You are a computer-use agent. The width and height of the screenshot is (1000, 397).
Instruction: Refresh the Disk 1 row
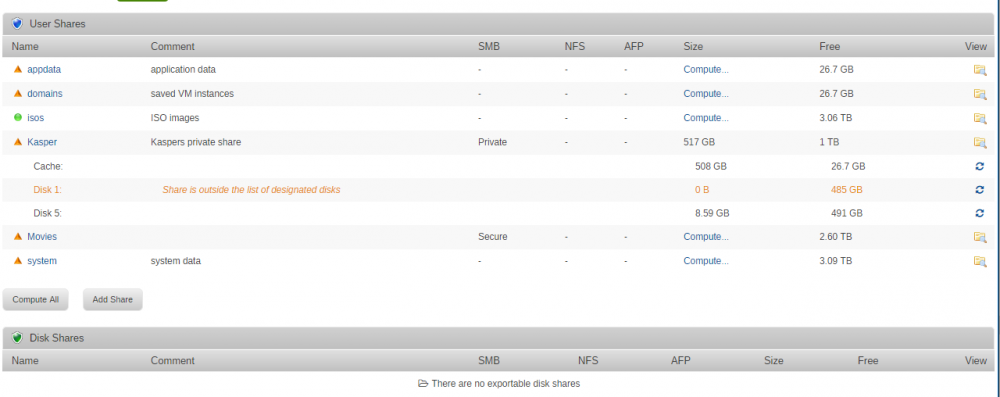(x=980, y=190)
